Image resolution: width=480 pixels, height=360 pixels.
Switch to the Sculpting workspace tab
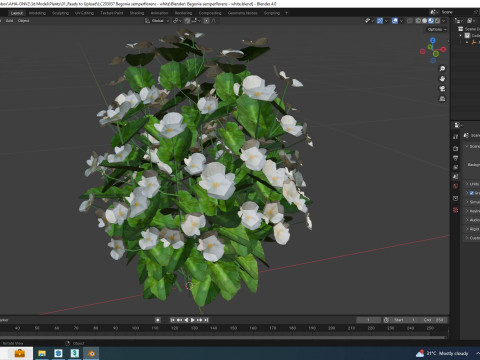60,13
